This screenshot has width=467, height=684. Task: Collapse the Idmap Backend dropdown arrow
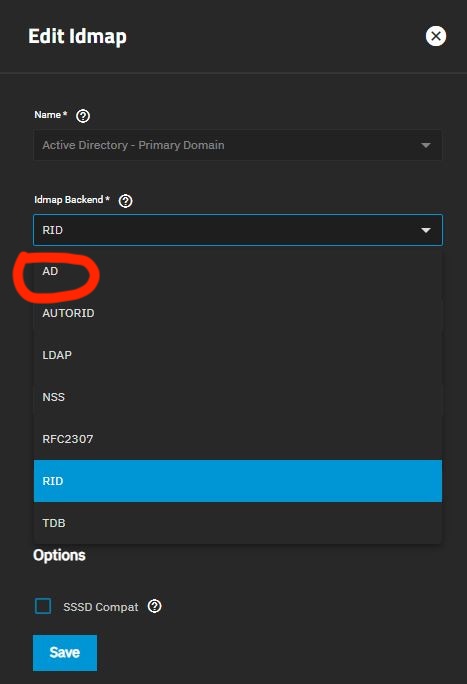click(x=426, y=230)
